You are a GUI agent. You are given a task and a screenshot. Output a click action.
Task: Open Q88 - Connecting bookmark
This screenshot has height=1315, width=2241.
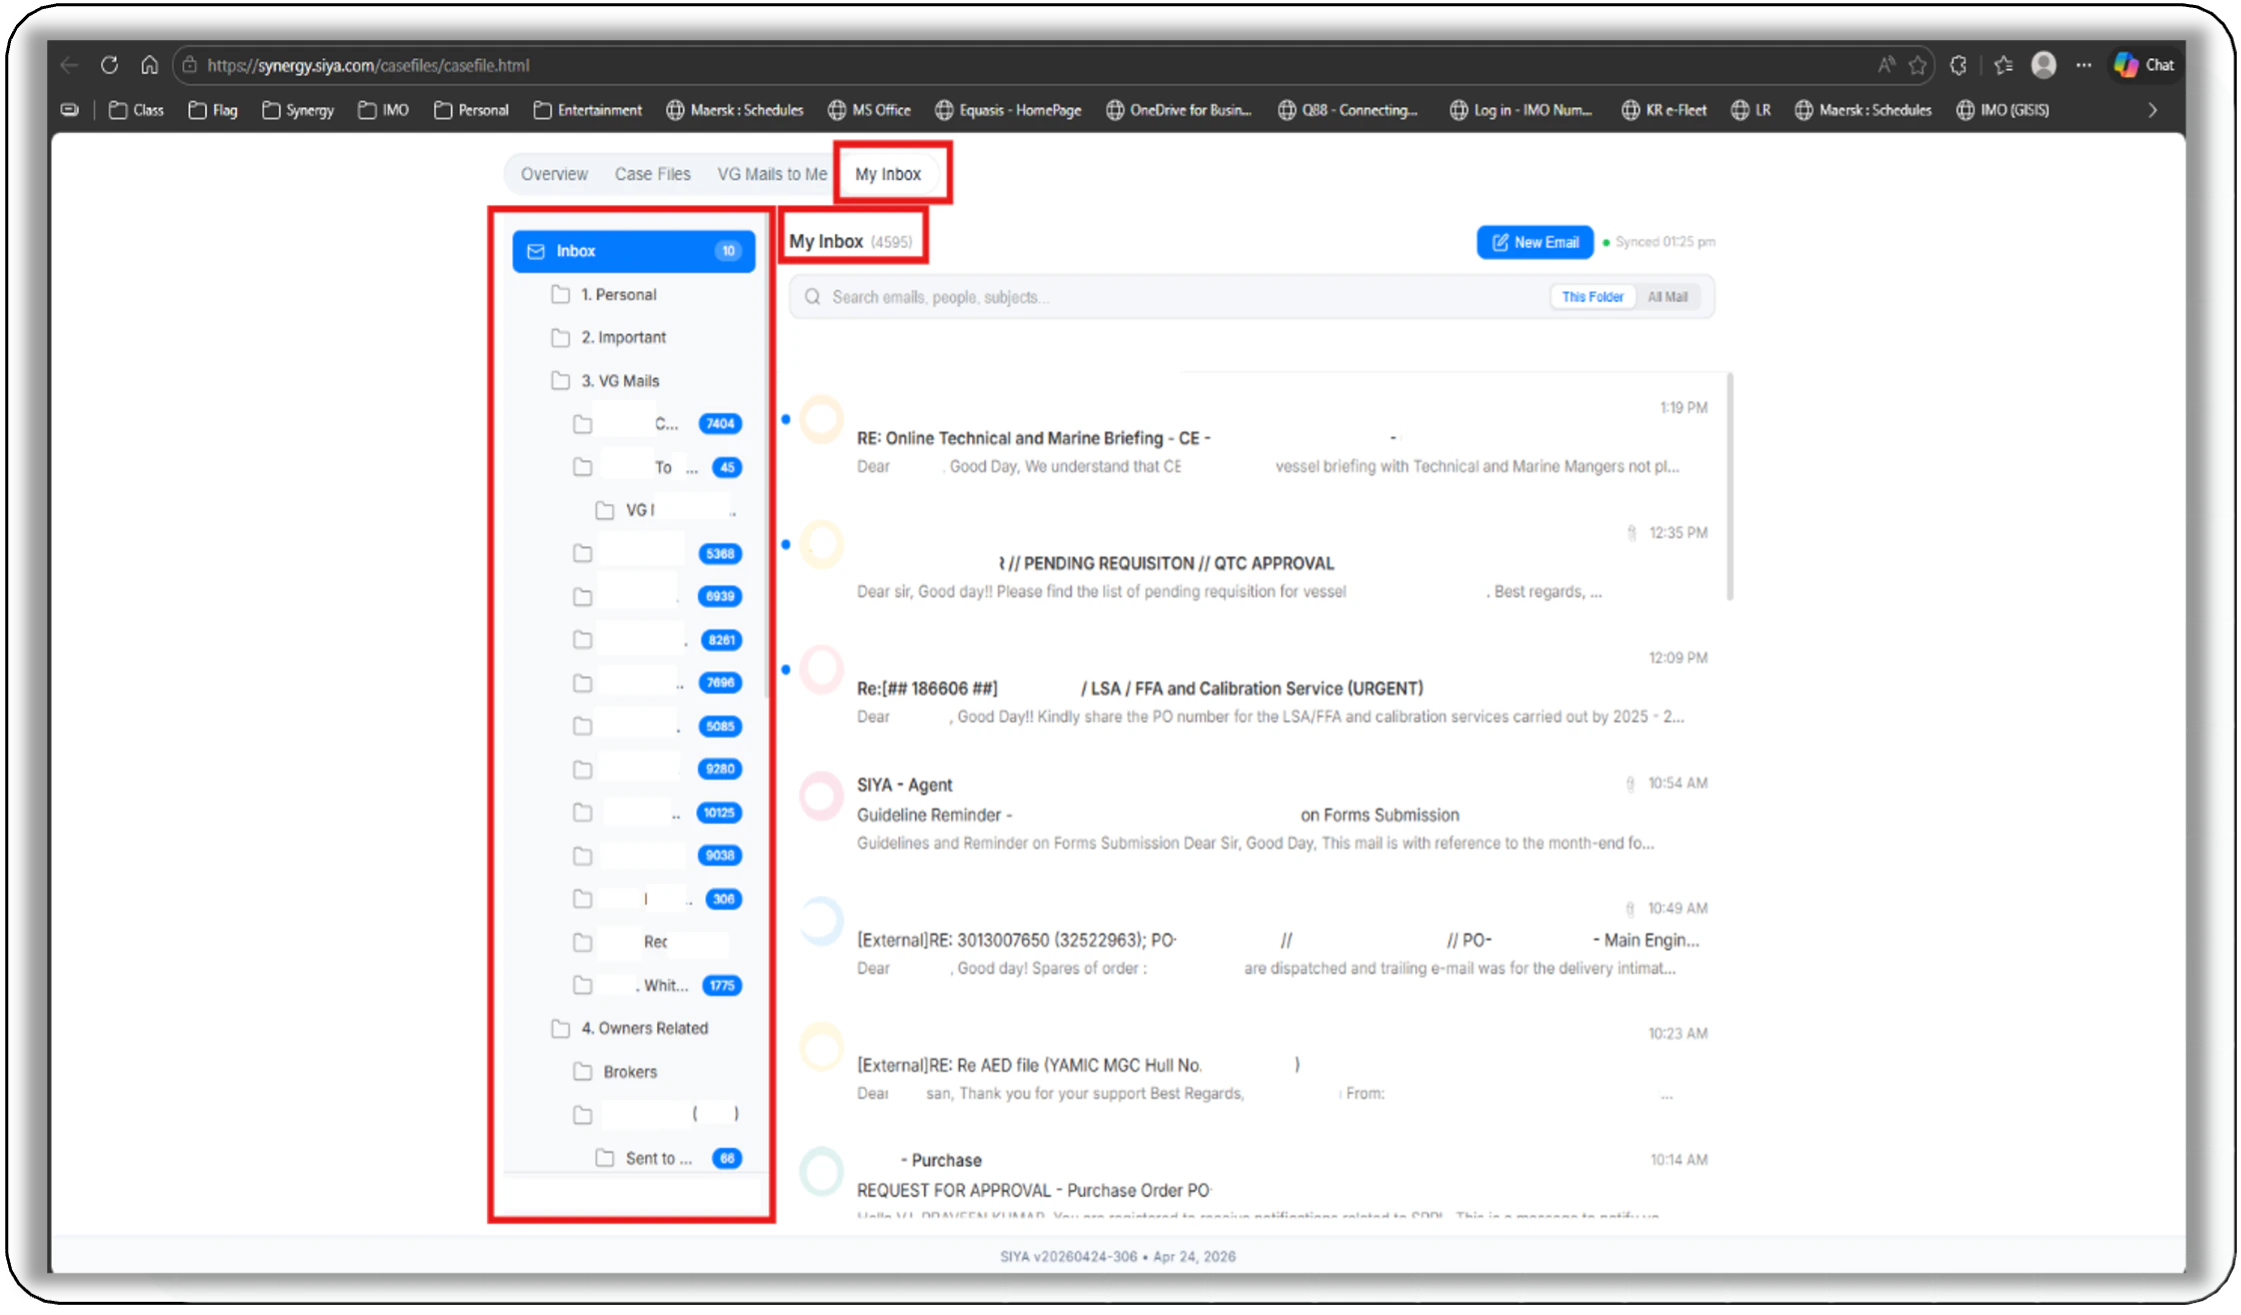click(x=1348, y=110)
